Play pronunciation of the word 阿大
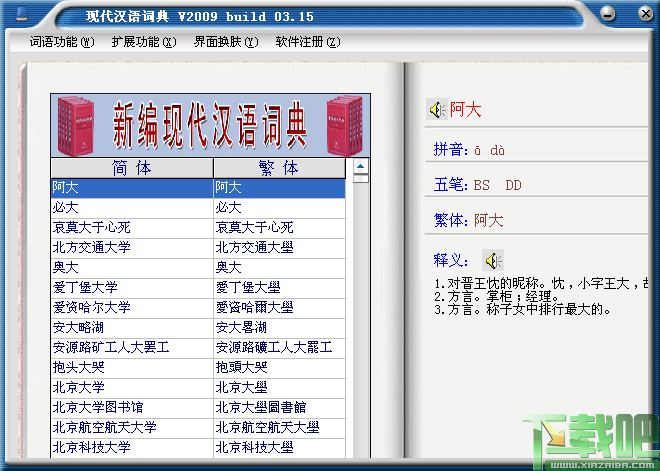Image resolution: width=660 pixels, height=471 pixels. coord(437,109)
